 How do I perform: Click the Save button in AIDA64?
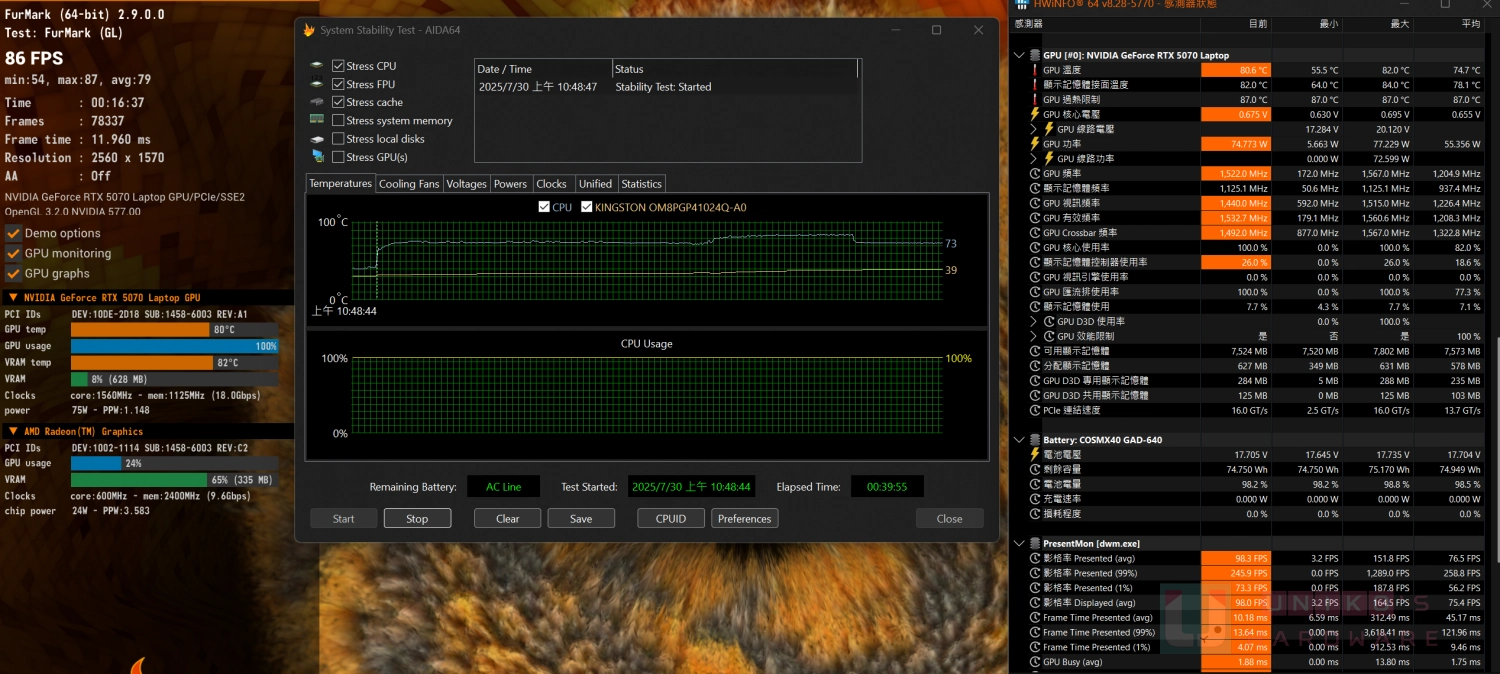pos(581,518)
